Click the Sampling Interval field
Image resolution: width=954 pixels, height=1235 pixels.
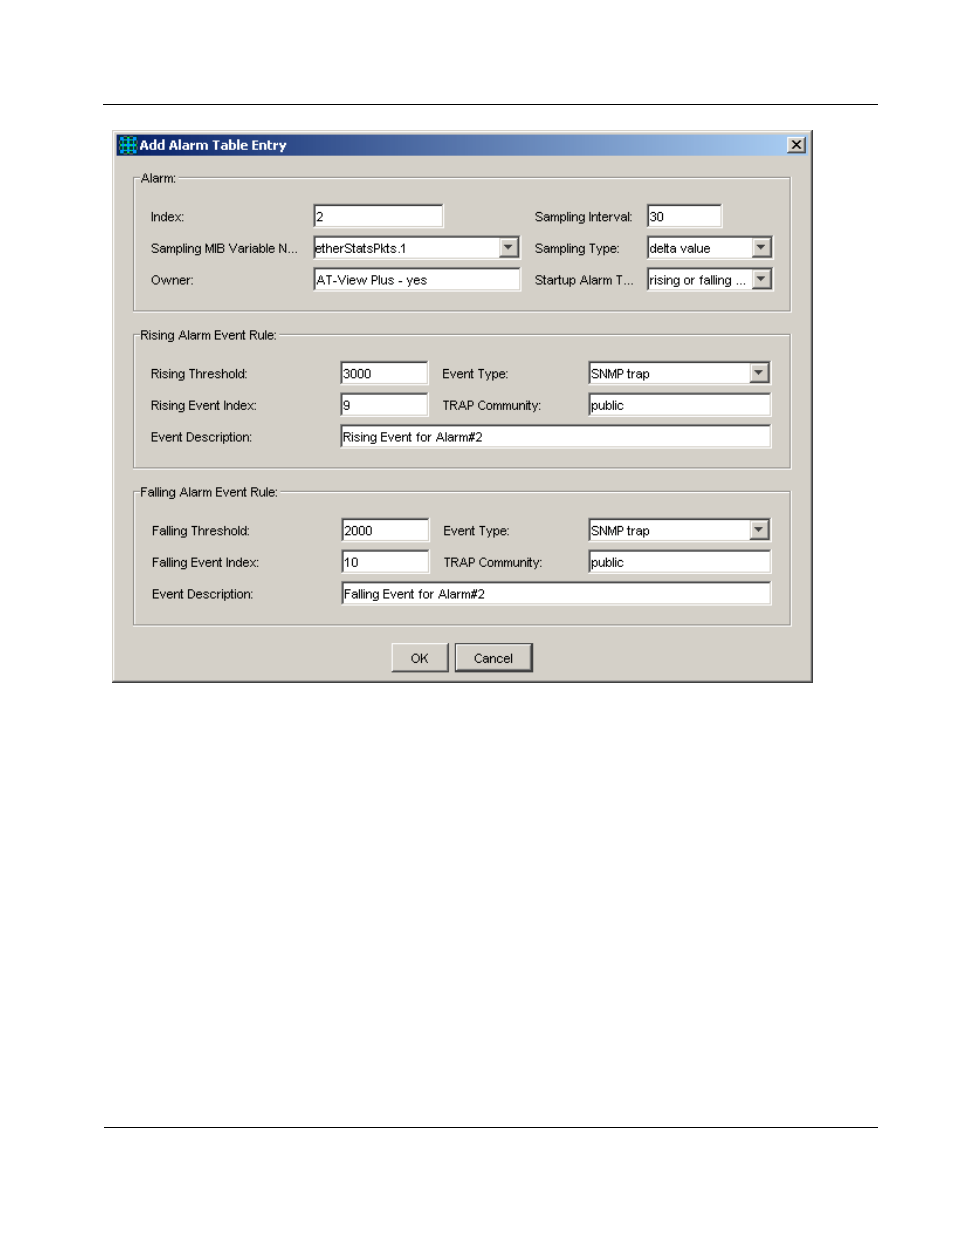tap(684, 217)
